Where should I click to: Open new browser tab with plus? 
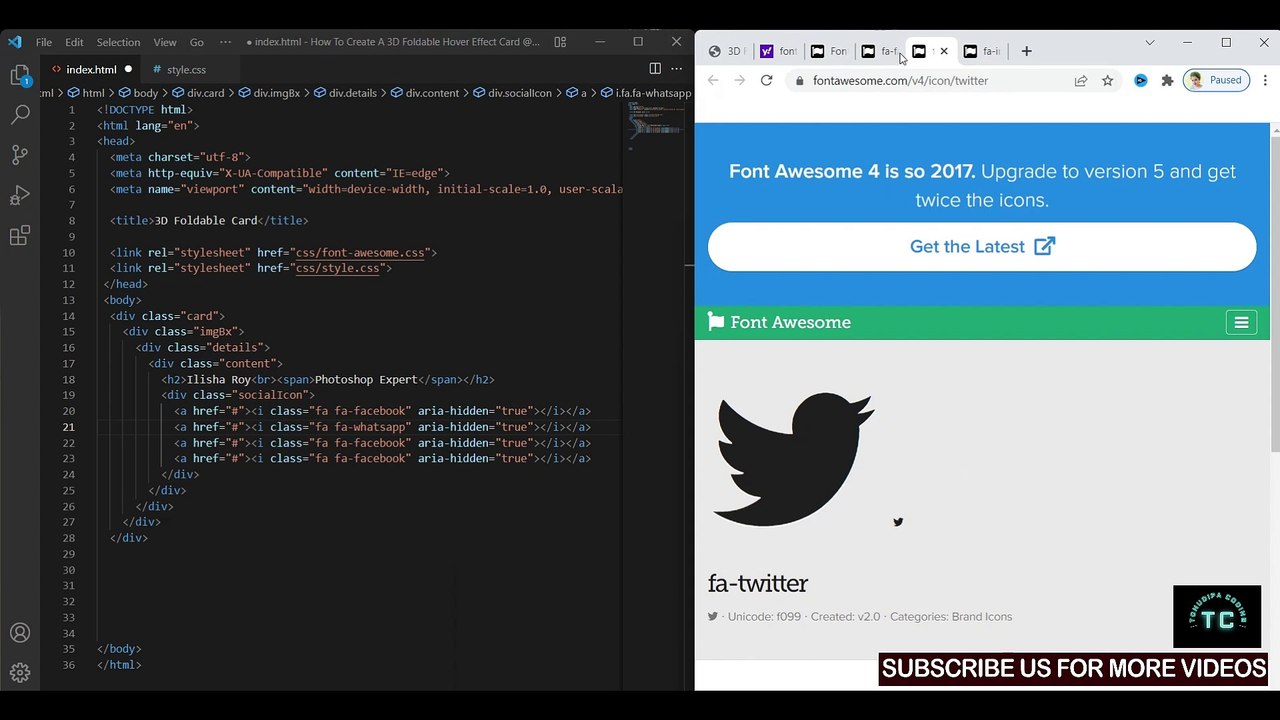(1026, 51)
